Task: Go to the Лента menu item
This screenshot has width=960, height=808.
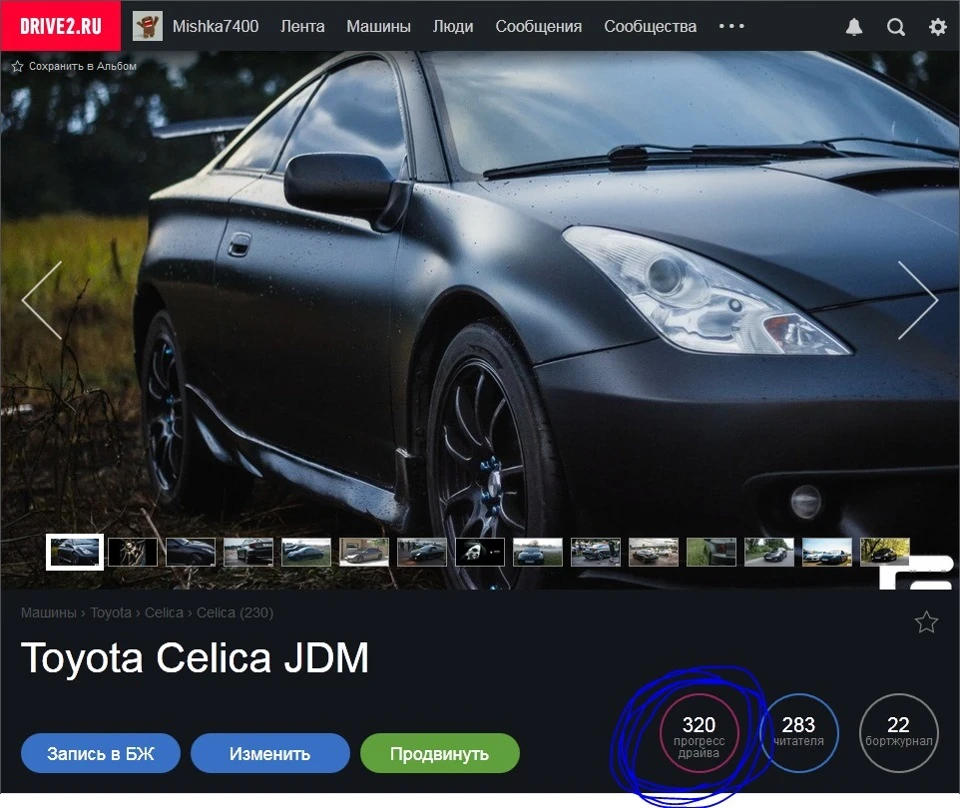Action: coord(302,26)
